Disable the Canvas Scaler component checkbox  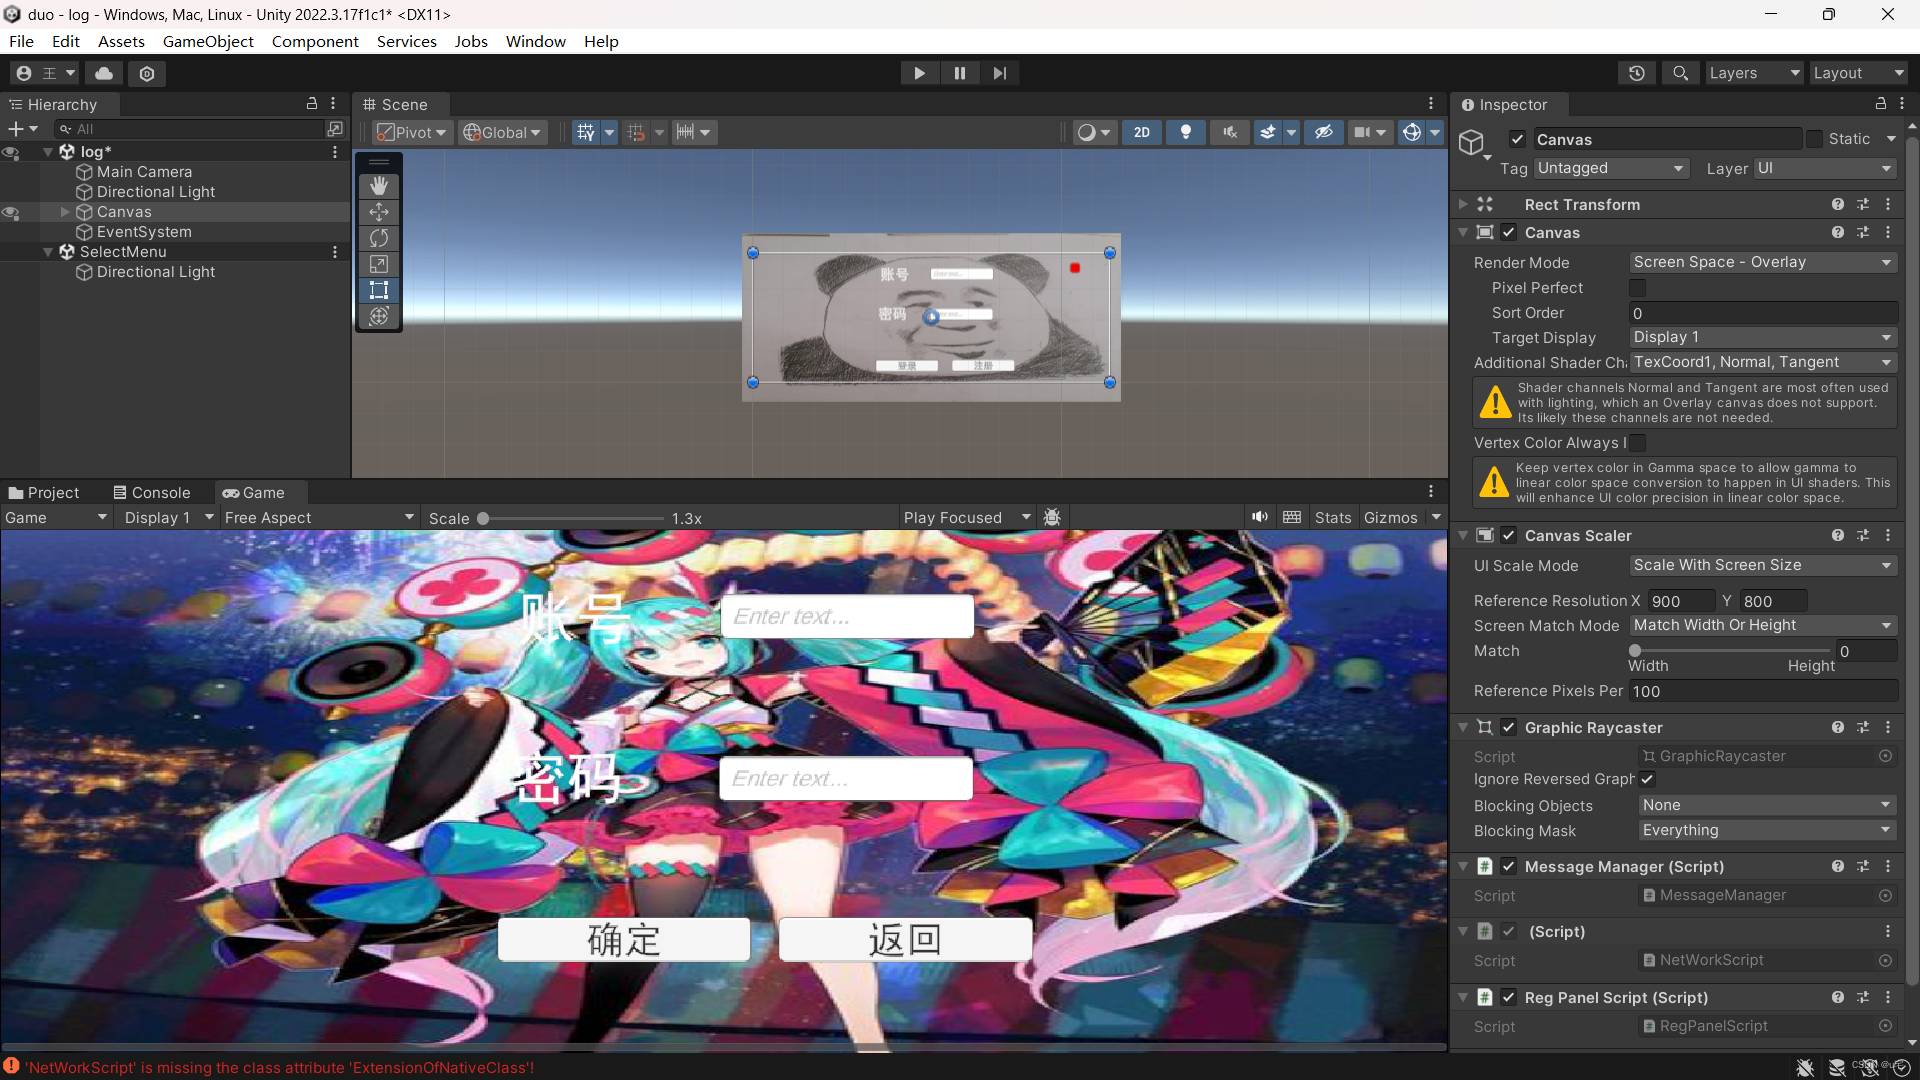pos(1509,535)
